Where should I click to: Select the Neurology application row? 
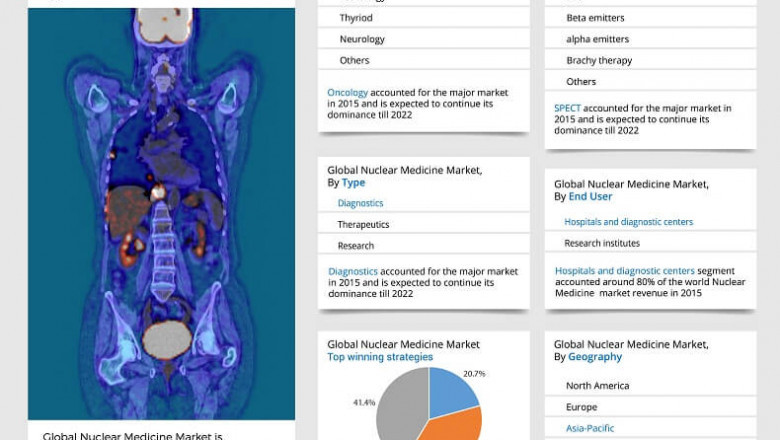pos(423,39)
